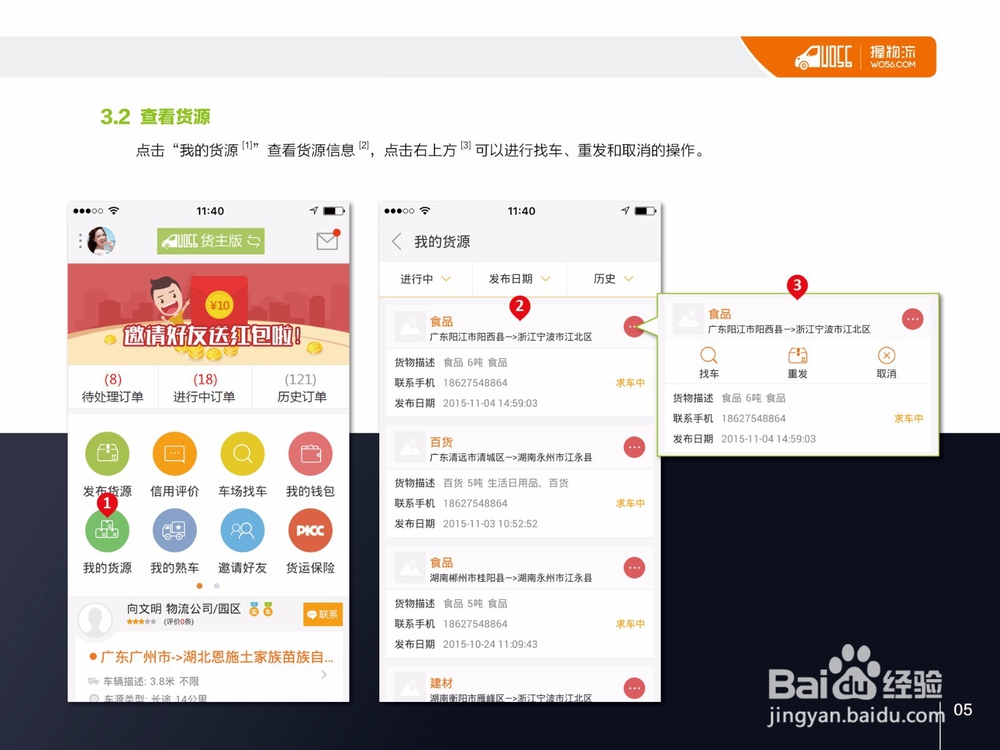1000x750 pixels.
Task: Open the PICC 货运保险 insurance icon
Action: 311,530
